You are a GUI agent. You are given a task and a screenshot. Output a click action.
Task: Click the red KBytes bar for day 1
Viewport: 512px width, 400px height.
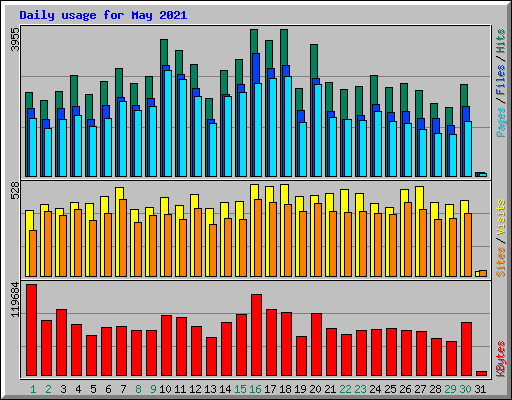[x=32, y=330]
